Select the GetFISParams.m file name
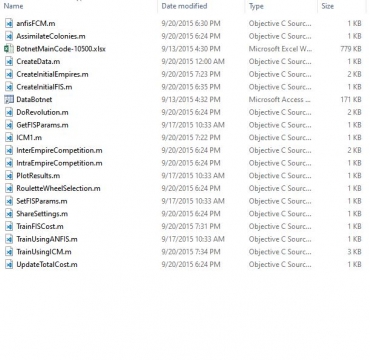 pos(42,125)
